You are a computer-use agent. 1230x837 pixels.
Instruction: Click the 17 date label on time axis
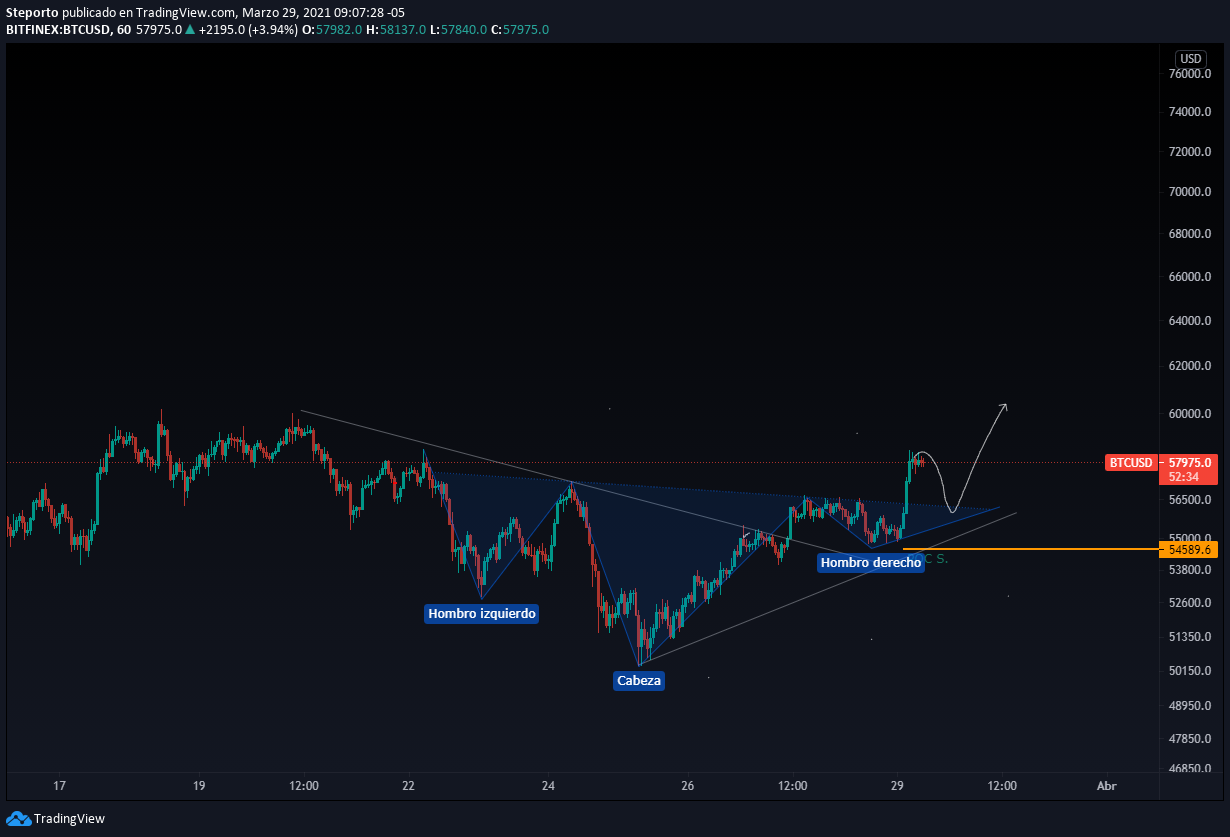click(x=59, y=786)
